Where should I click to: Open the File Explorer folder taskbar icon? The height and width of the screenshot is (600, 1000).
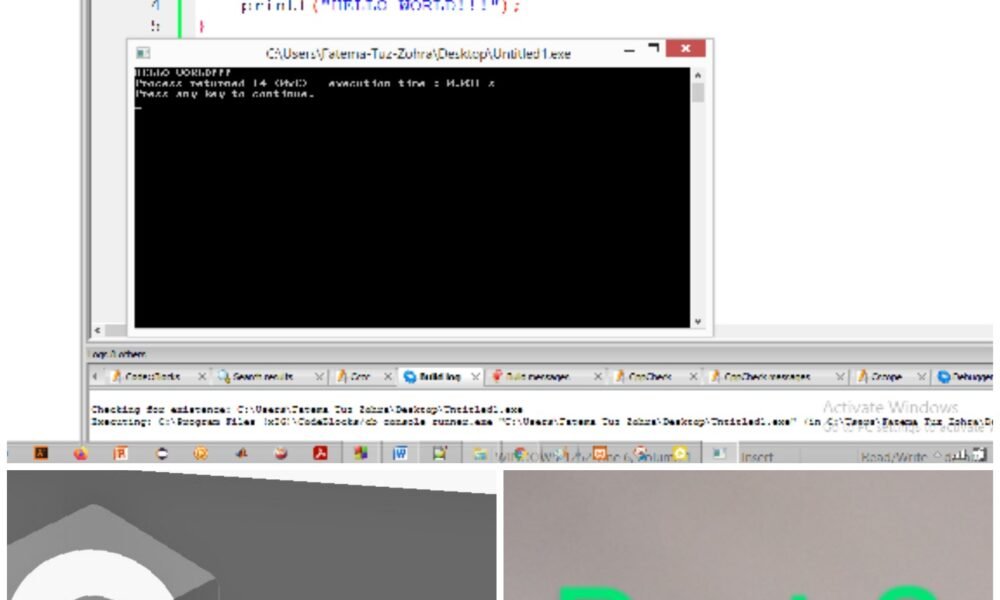point(480,454)
